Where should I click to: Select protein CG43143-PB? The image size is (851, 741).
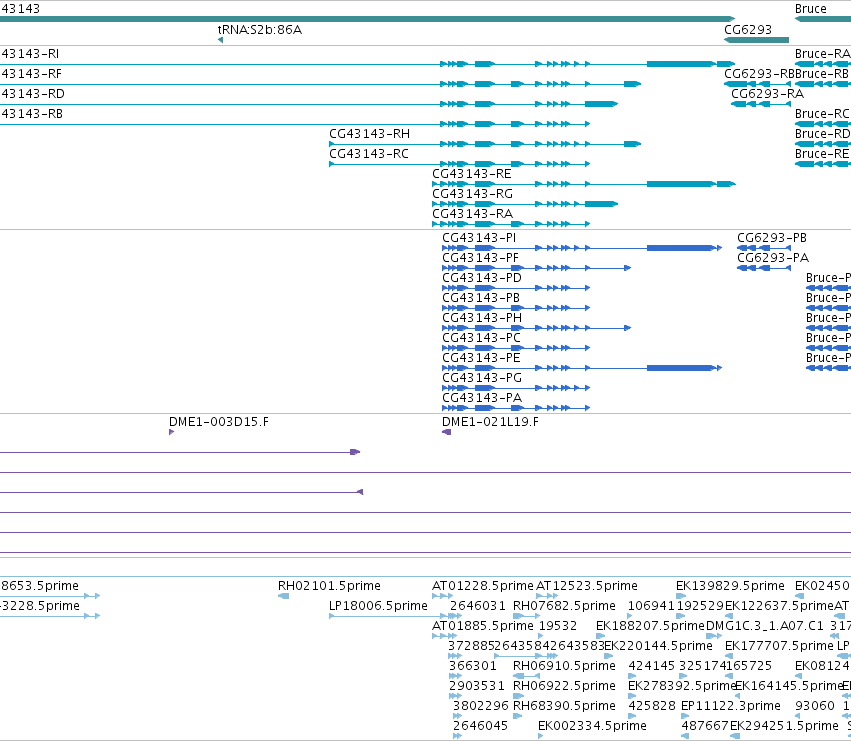coord(481,298)
